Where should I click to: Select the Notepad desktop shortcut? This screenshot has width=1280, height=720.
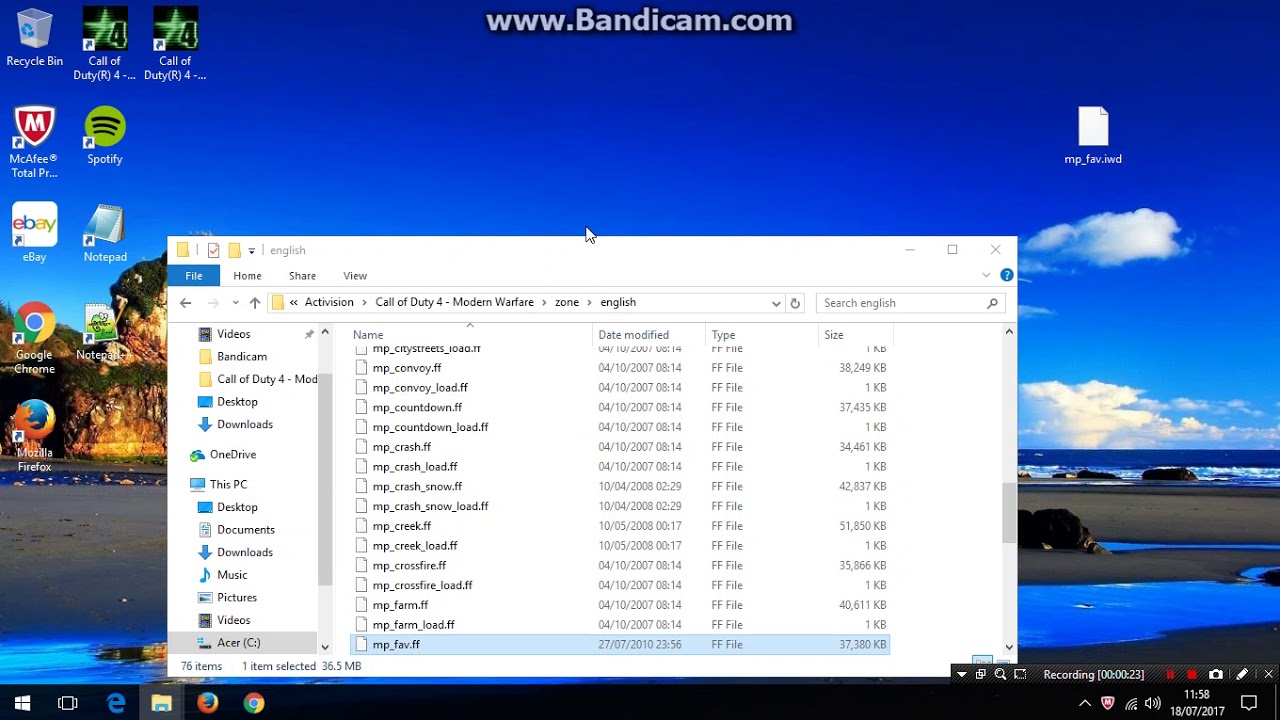pos(105,234)
